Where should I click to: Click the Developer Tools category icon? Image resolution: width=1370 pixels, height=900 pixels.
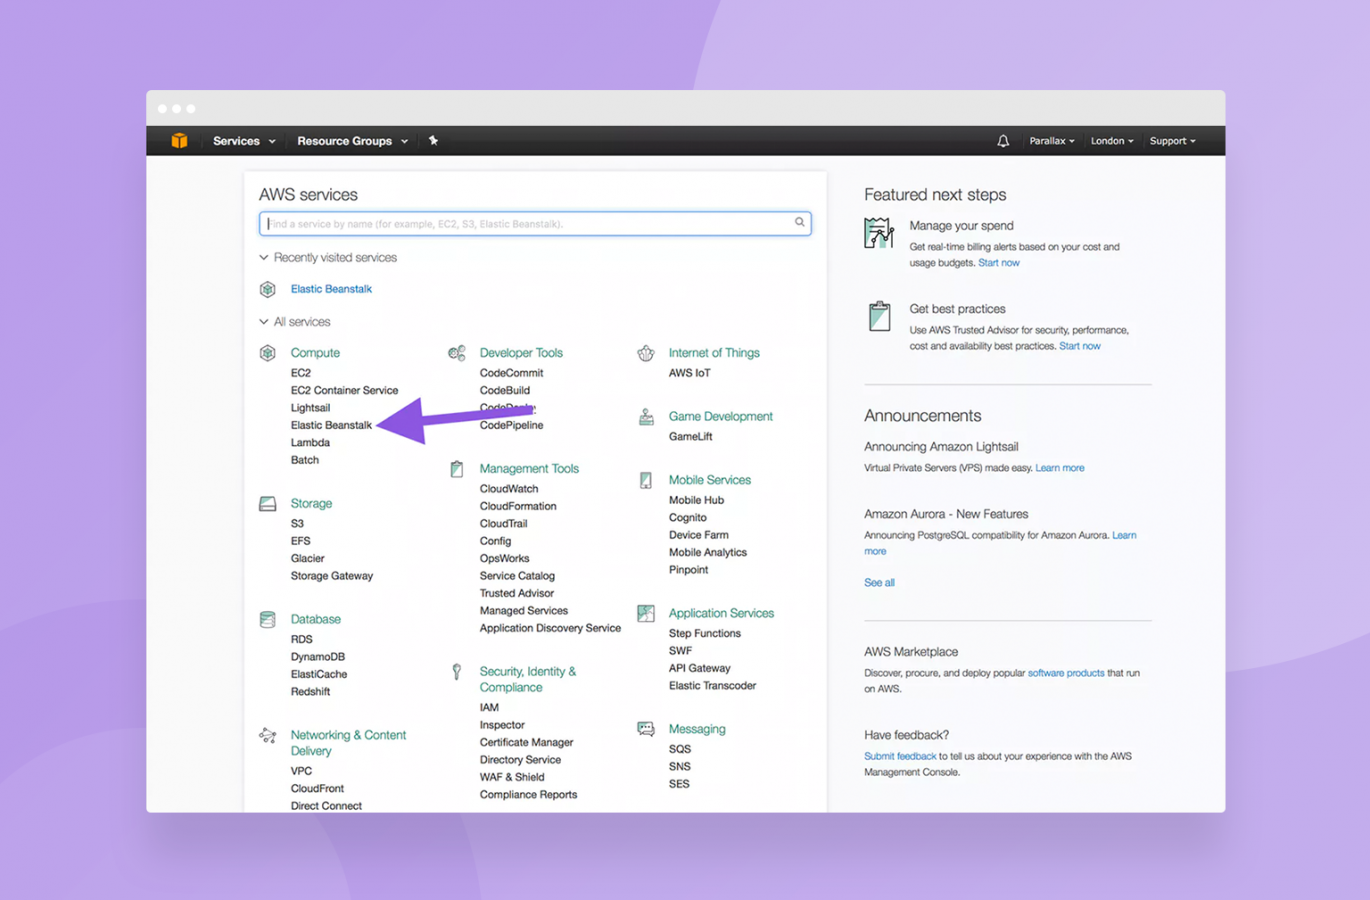pos(457,353)
